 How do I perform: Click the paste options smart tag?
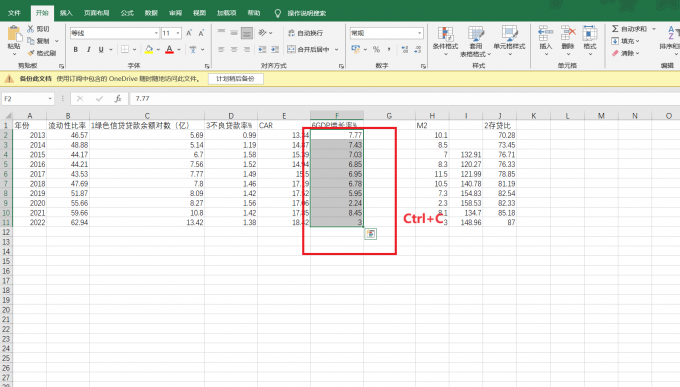click(370, 234)
